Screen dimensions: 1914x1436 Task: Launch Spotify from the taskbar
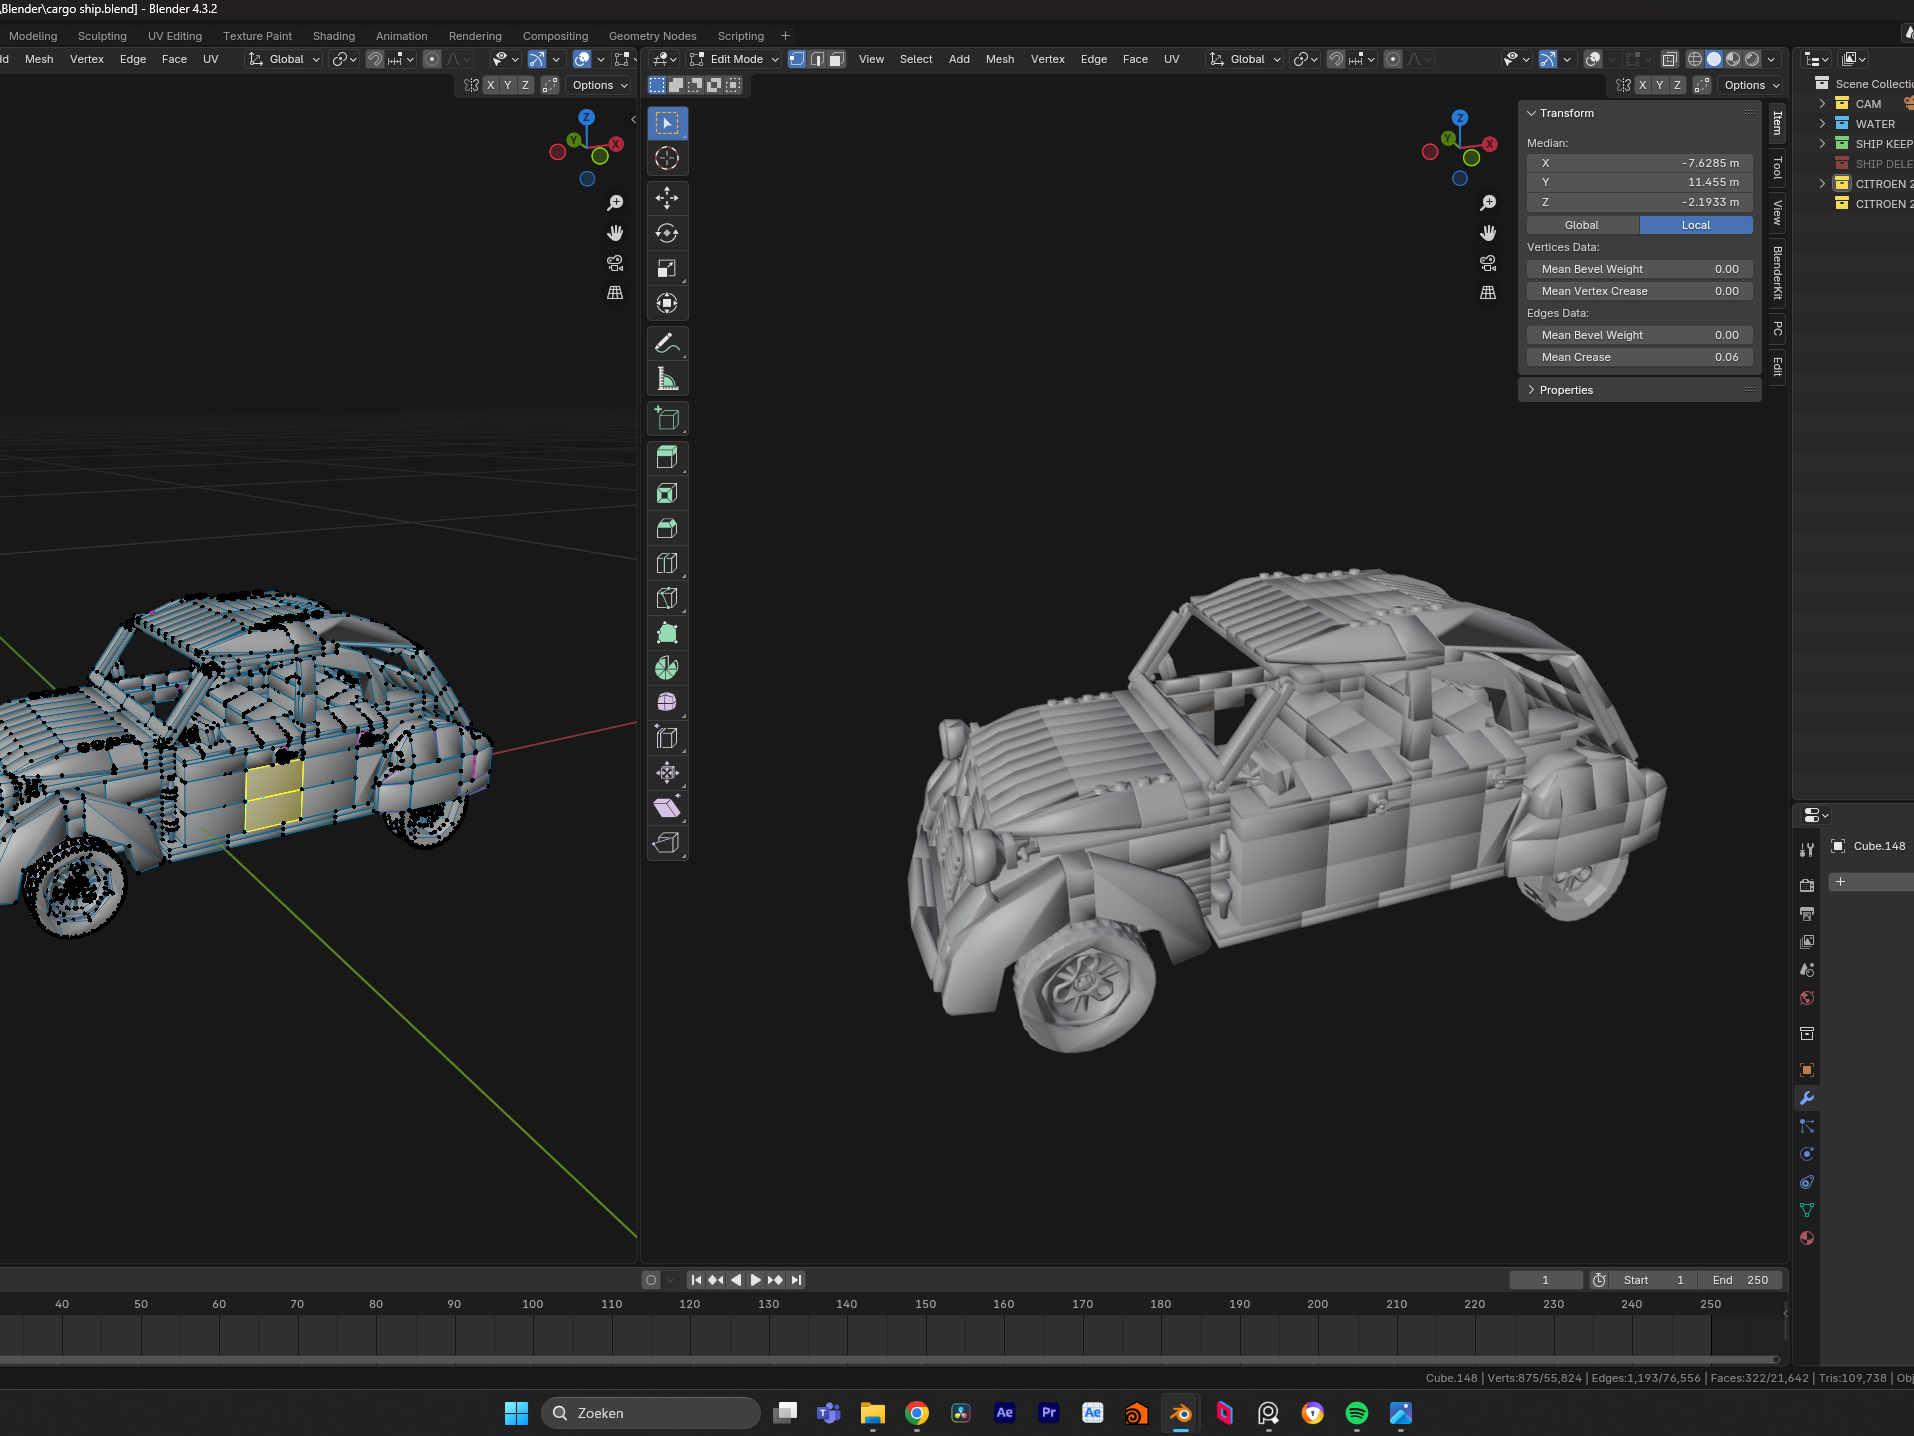point(1356,1412)
